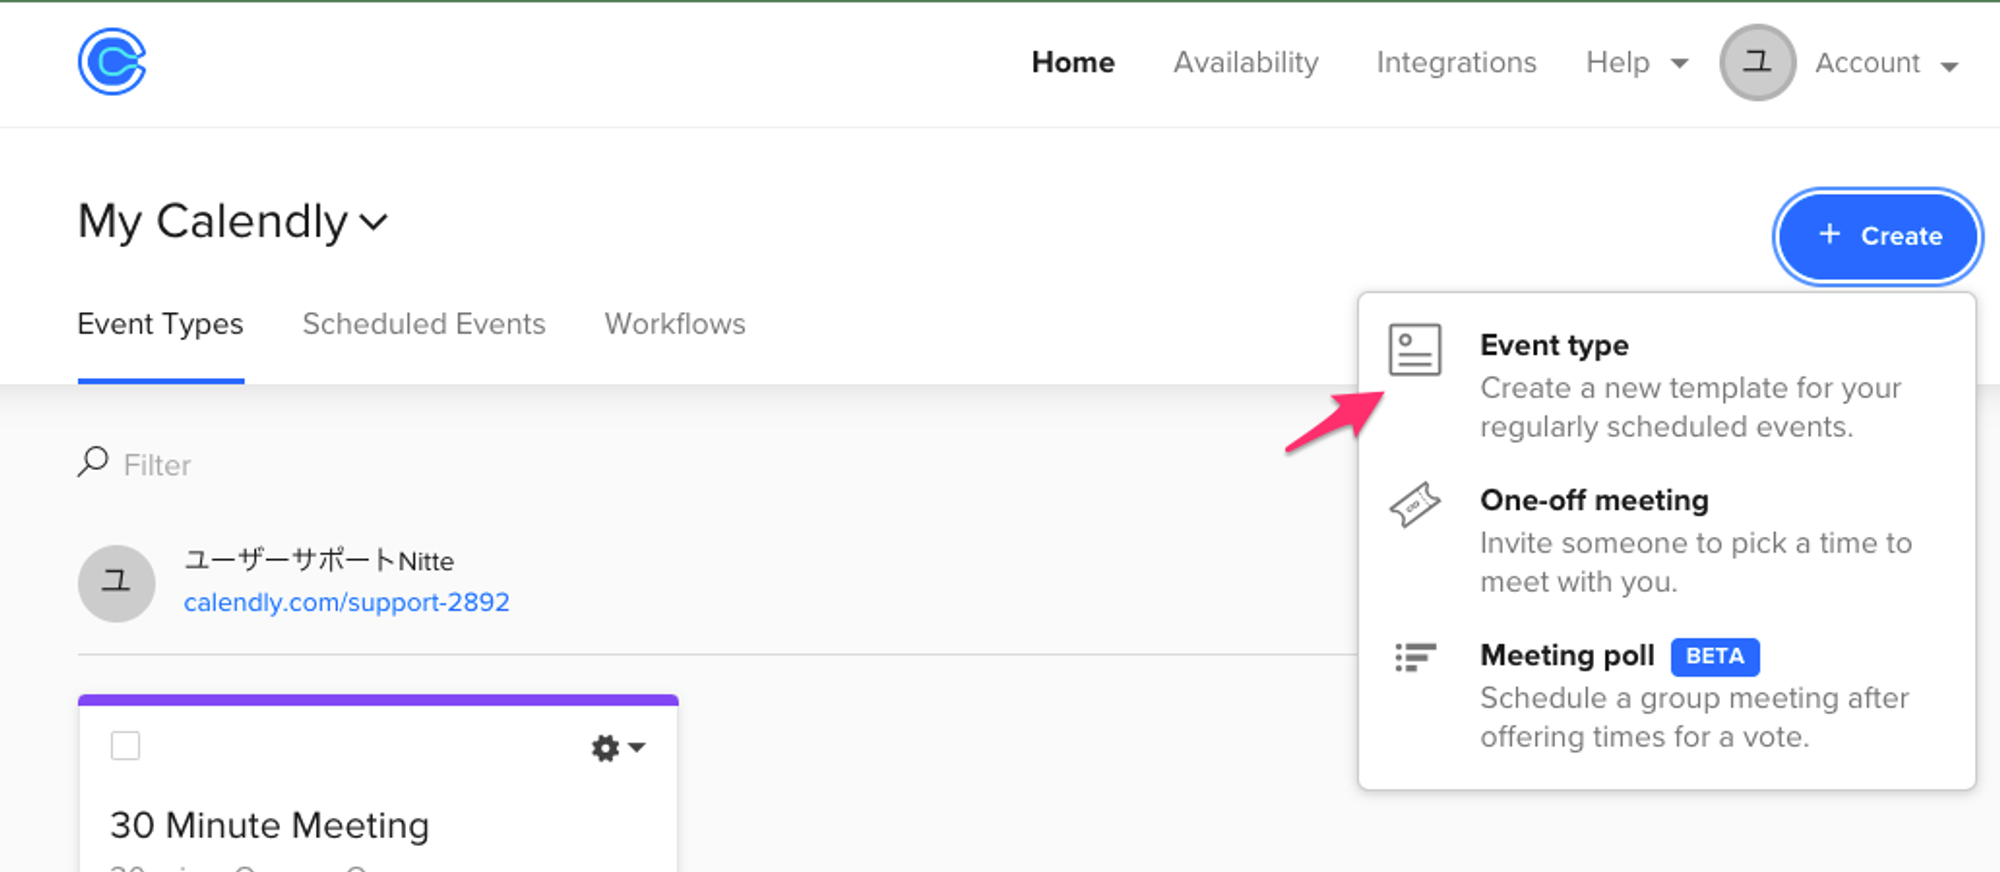
Task: Click the Filter magnifier icon
Action: click(x=93, y=462)
